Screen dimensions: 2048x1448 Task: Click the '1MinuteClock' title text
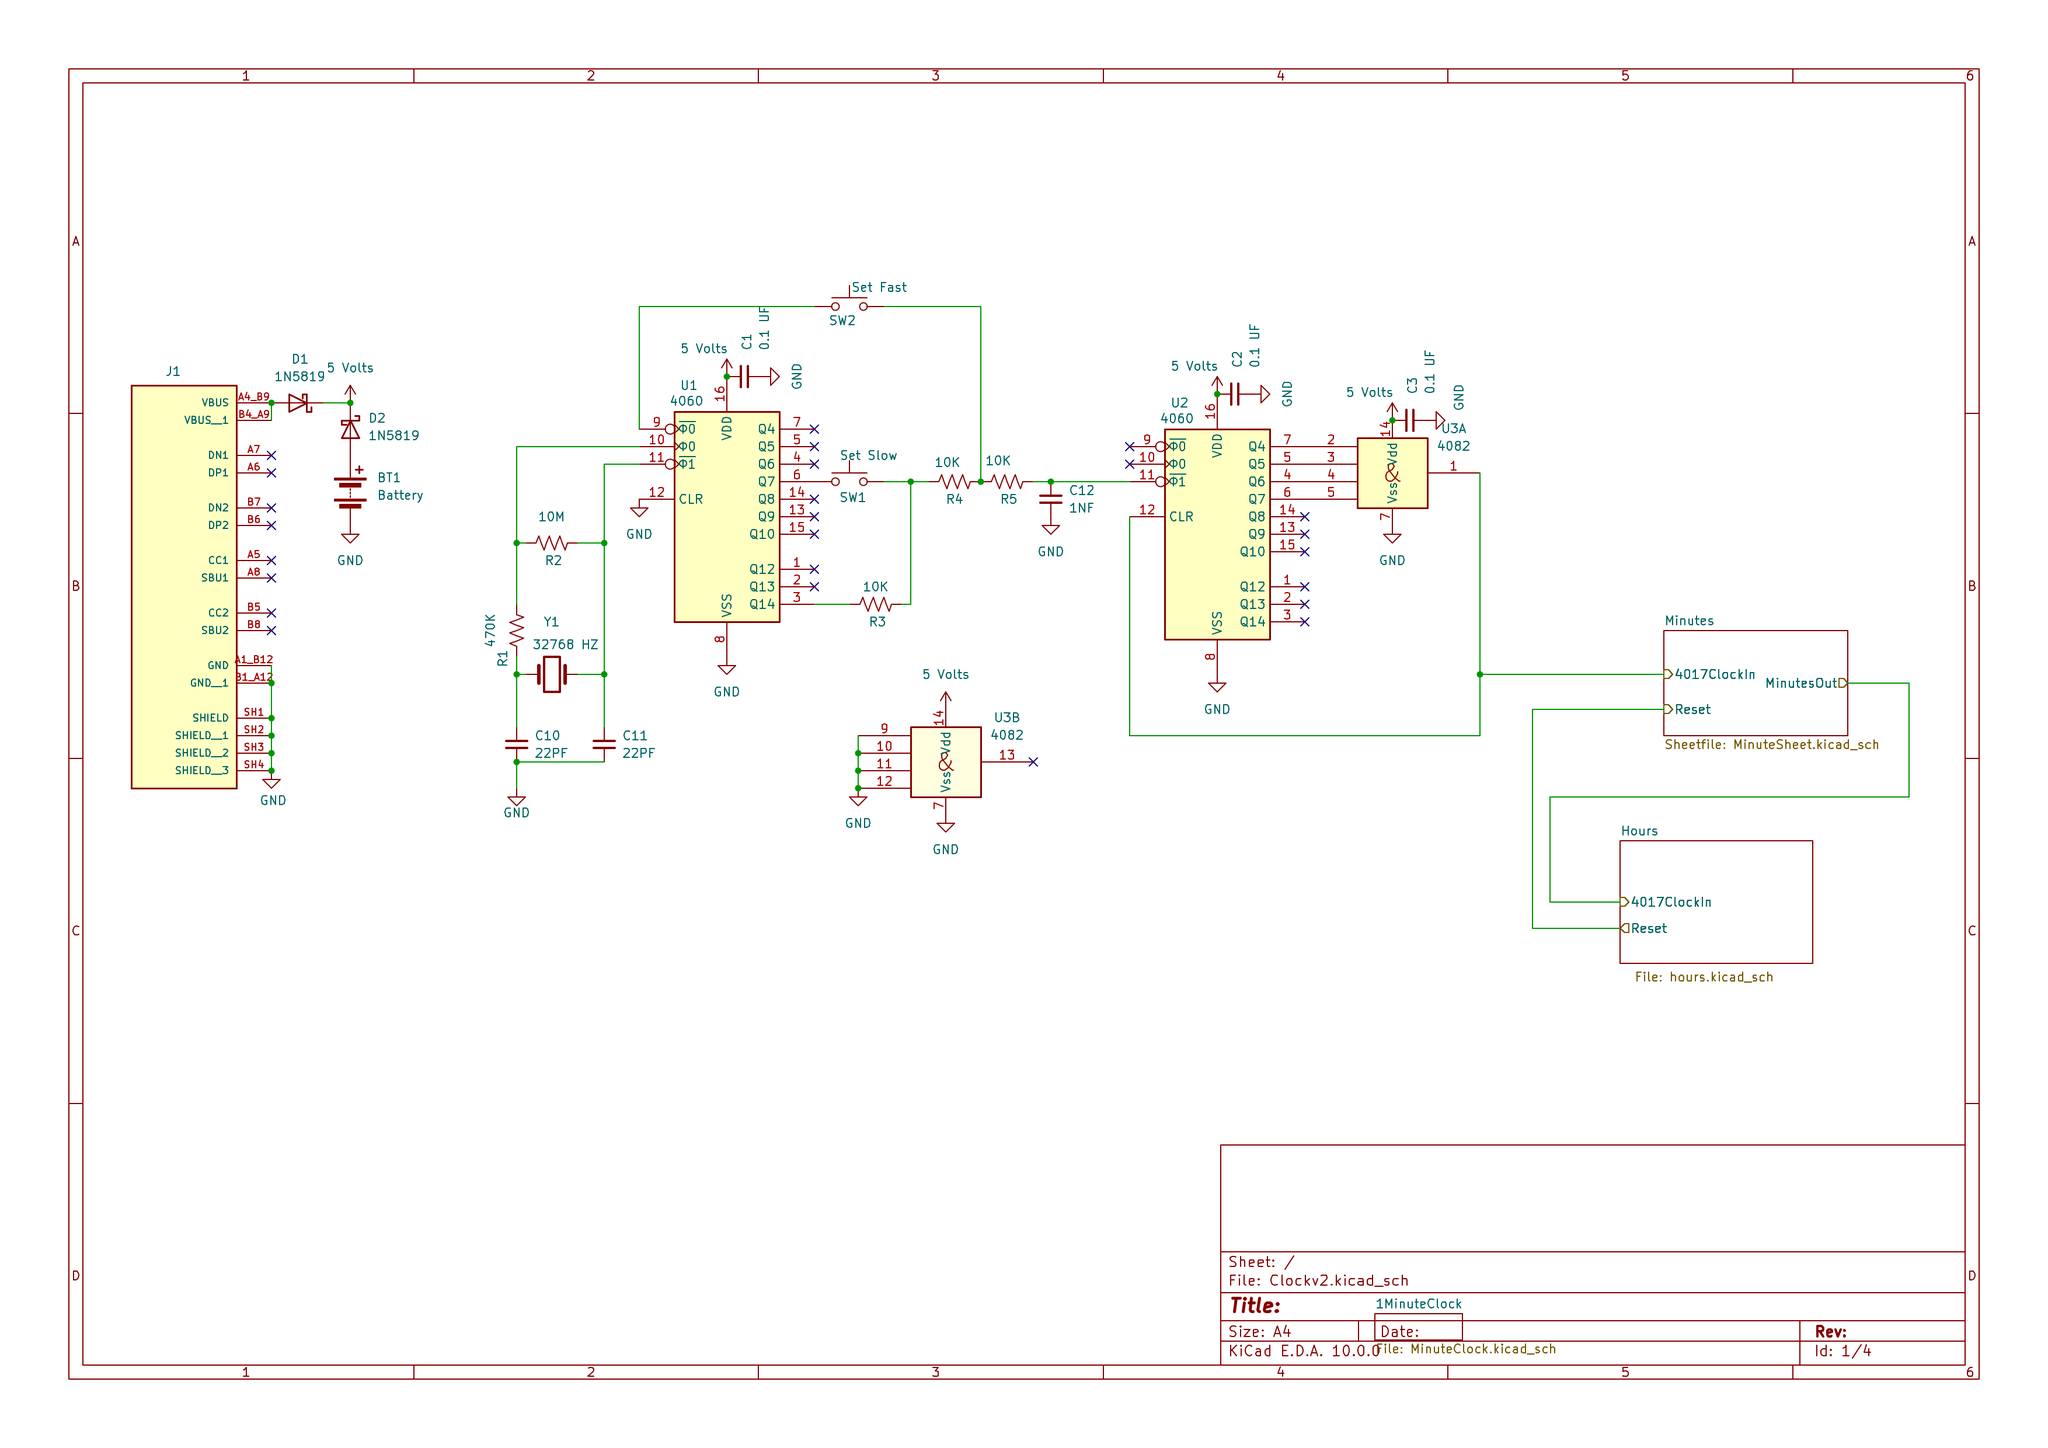click(1418, 1304)
